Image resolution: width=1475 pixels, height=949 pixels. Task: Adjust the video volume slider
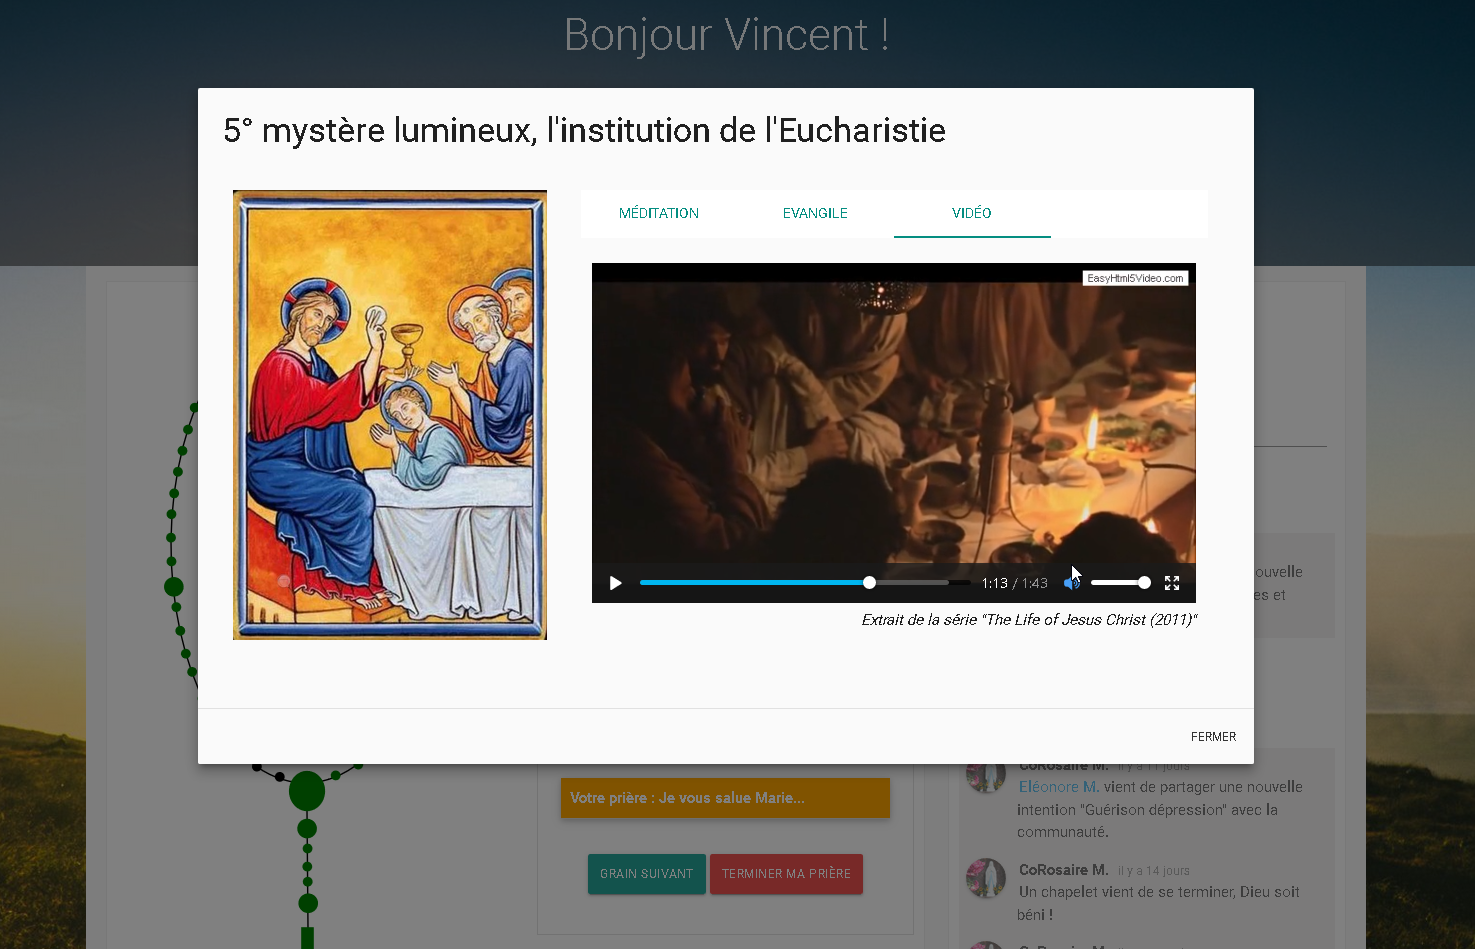tap(1120, 583)
